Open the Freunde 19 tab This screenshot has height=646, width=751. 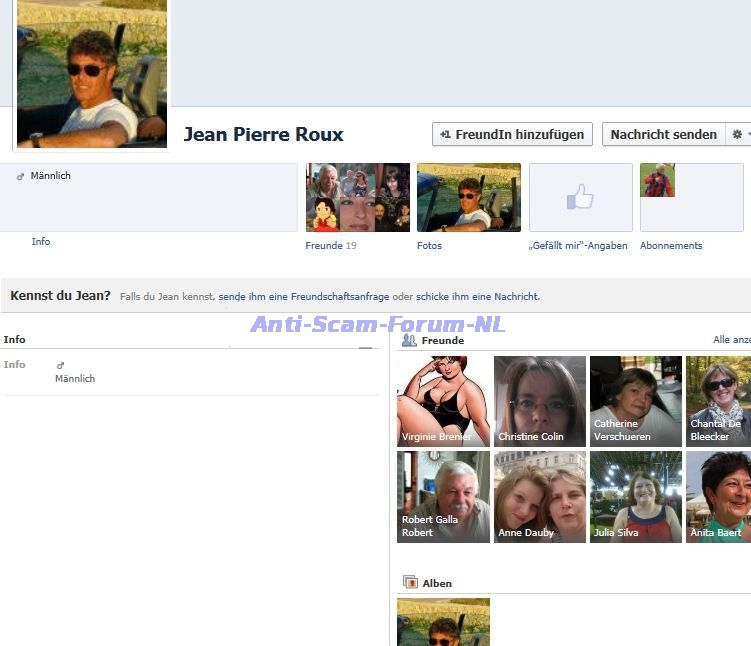tap(330, 246)
